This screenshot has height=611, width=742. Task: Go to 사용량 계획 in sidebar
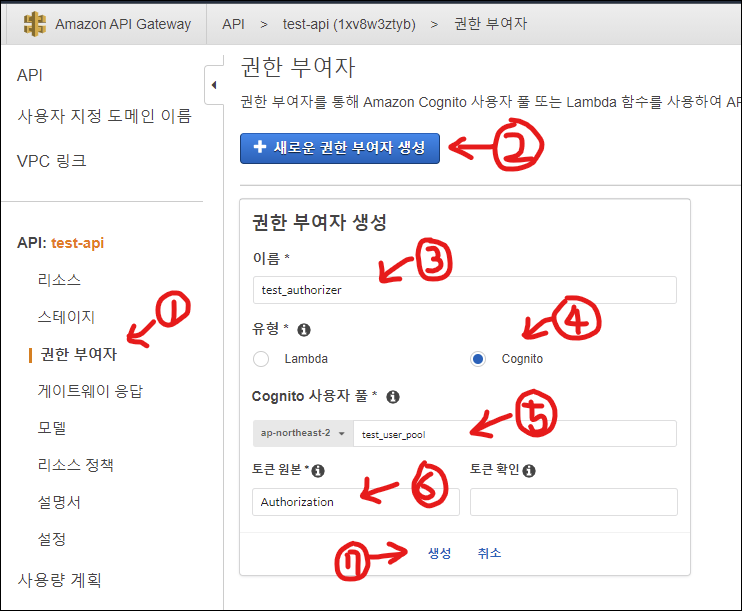(x=59, y=580)
